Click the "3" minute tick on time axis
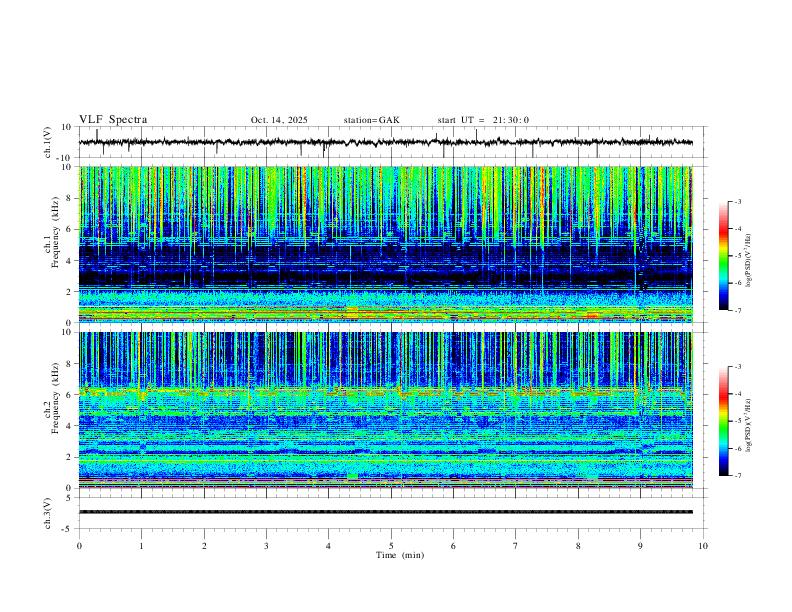The height and width of the screenshot is (612, 792). pos(266,546)
